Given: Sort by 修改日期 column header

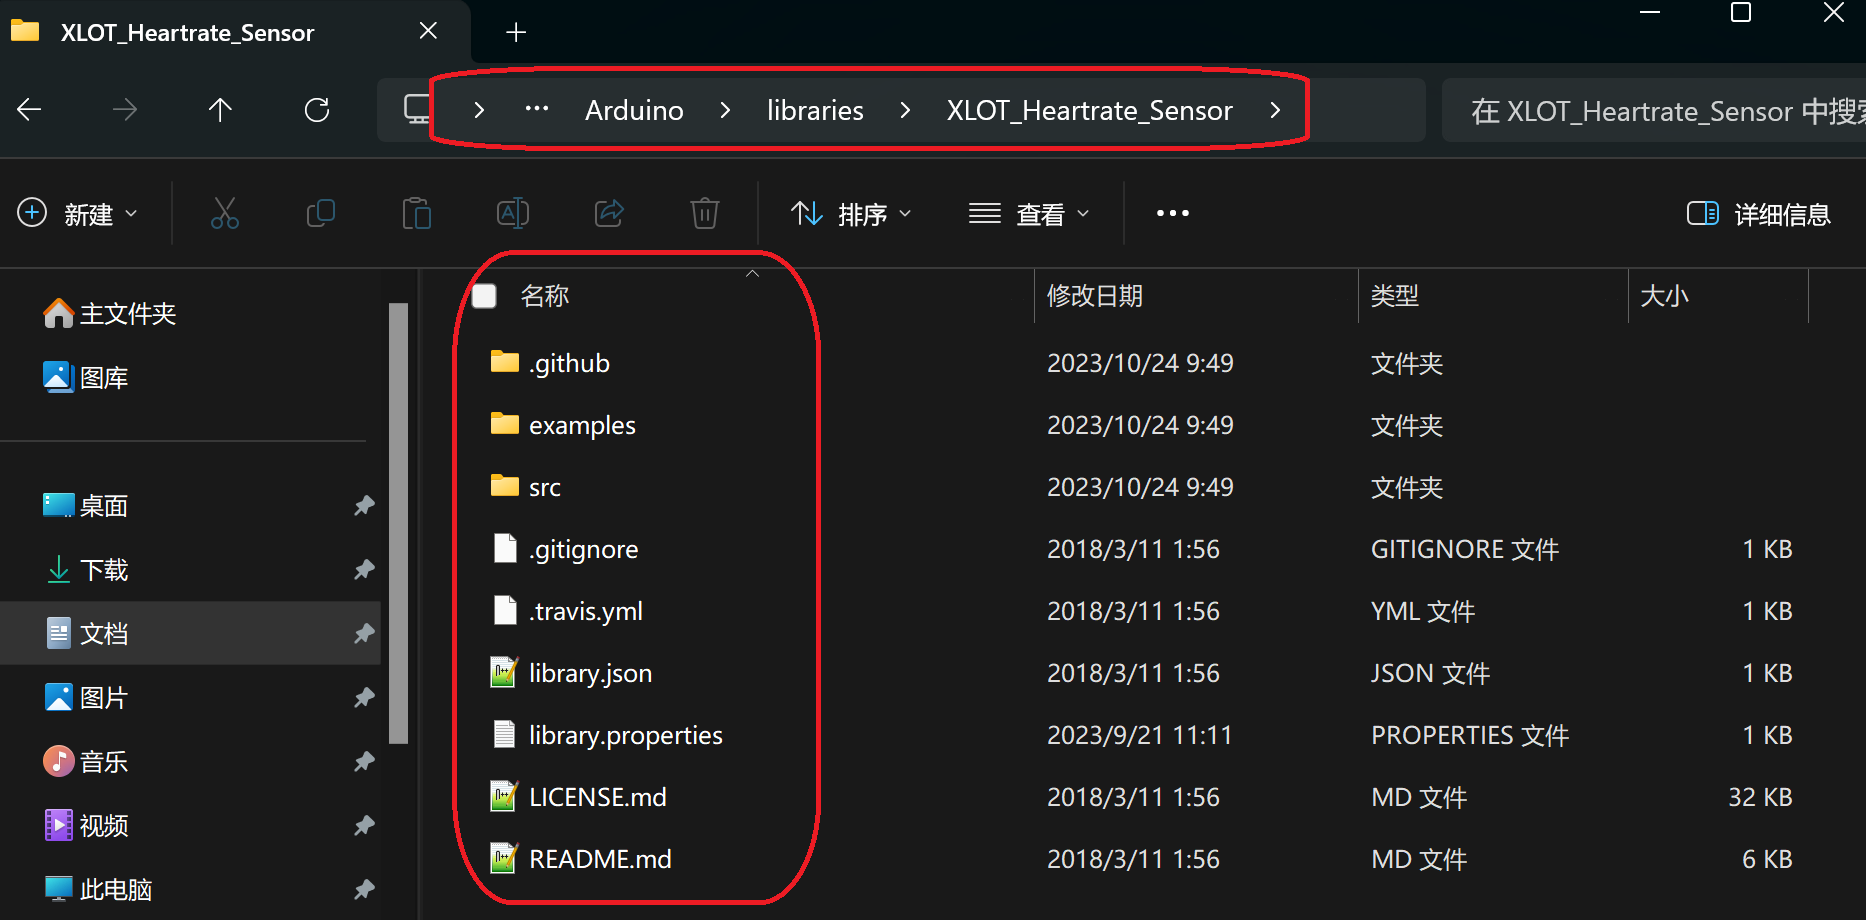Looking at the screenshot, I should (x=1196, y=296).
